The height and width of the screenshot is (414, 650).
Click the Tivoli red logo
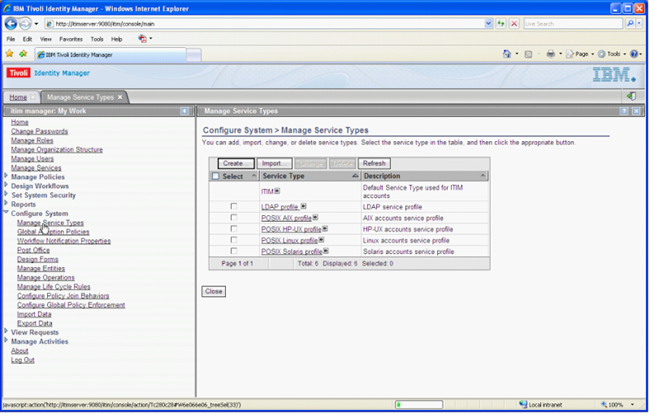click(18, 73)
